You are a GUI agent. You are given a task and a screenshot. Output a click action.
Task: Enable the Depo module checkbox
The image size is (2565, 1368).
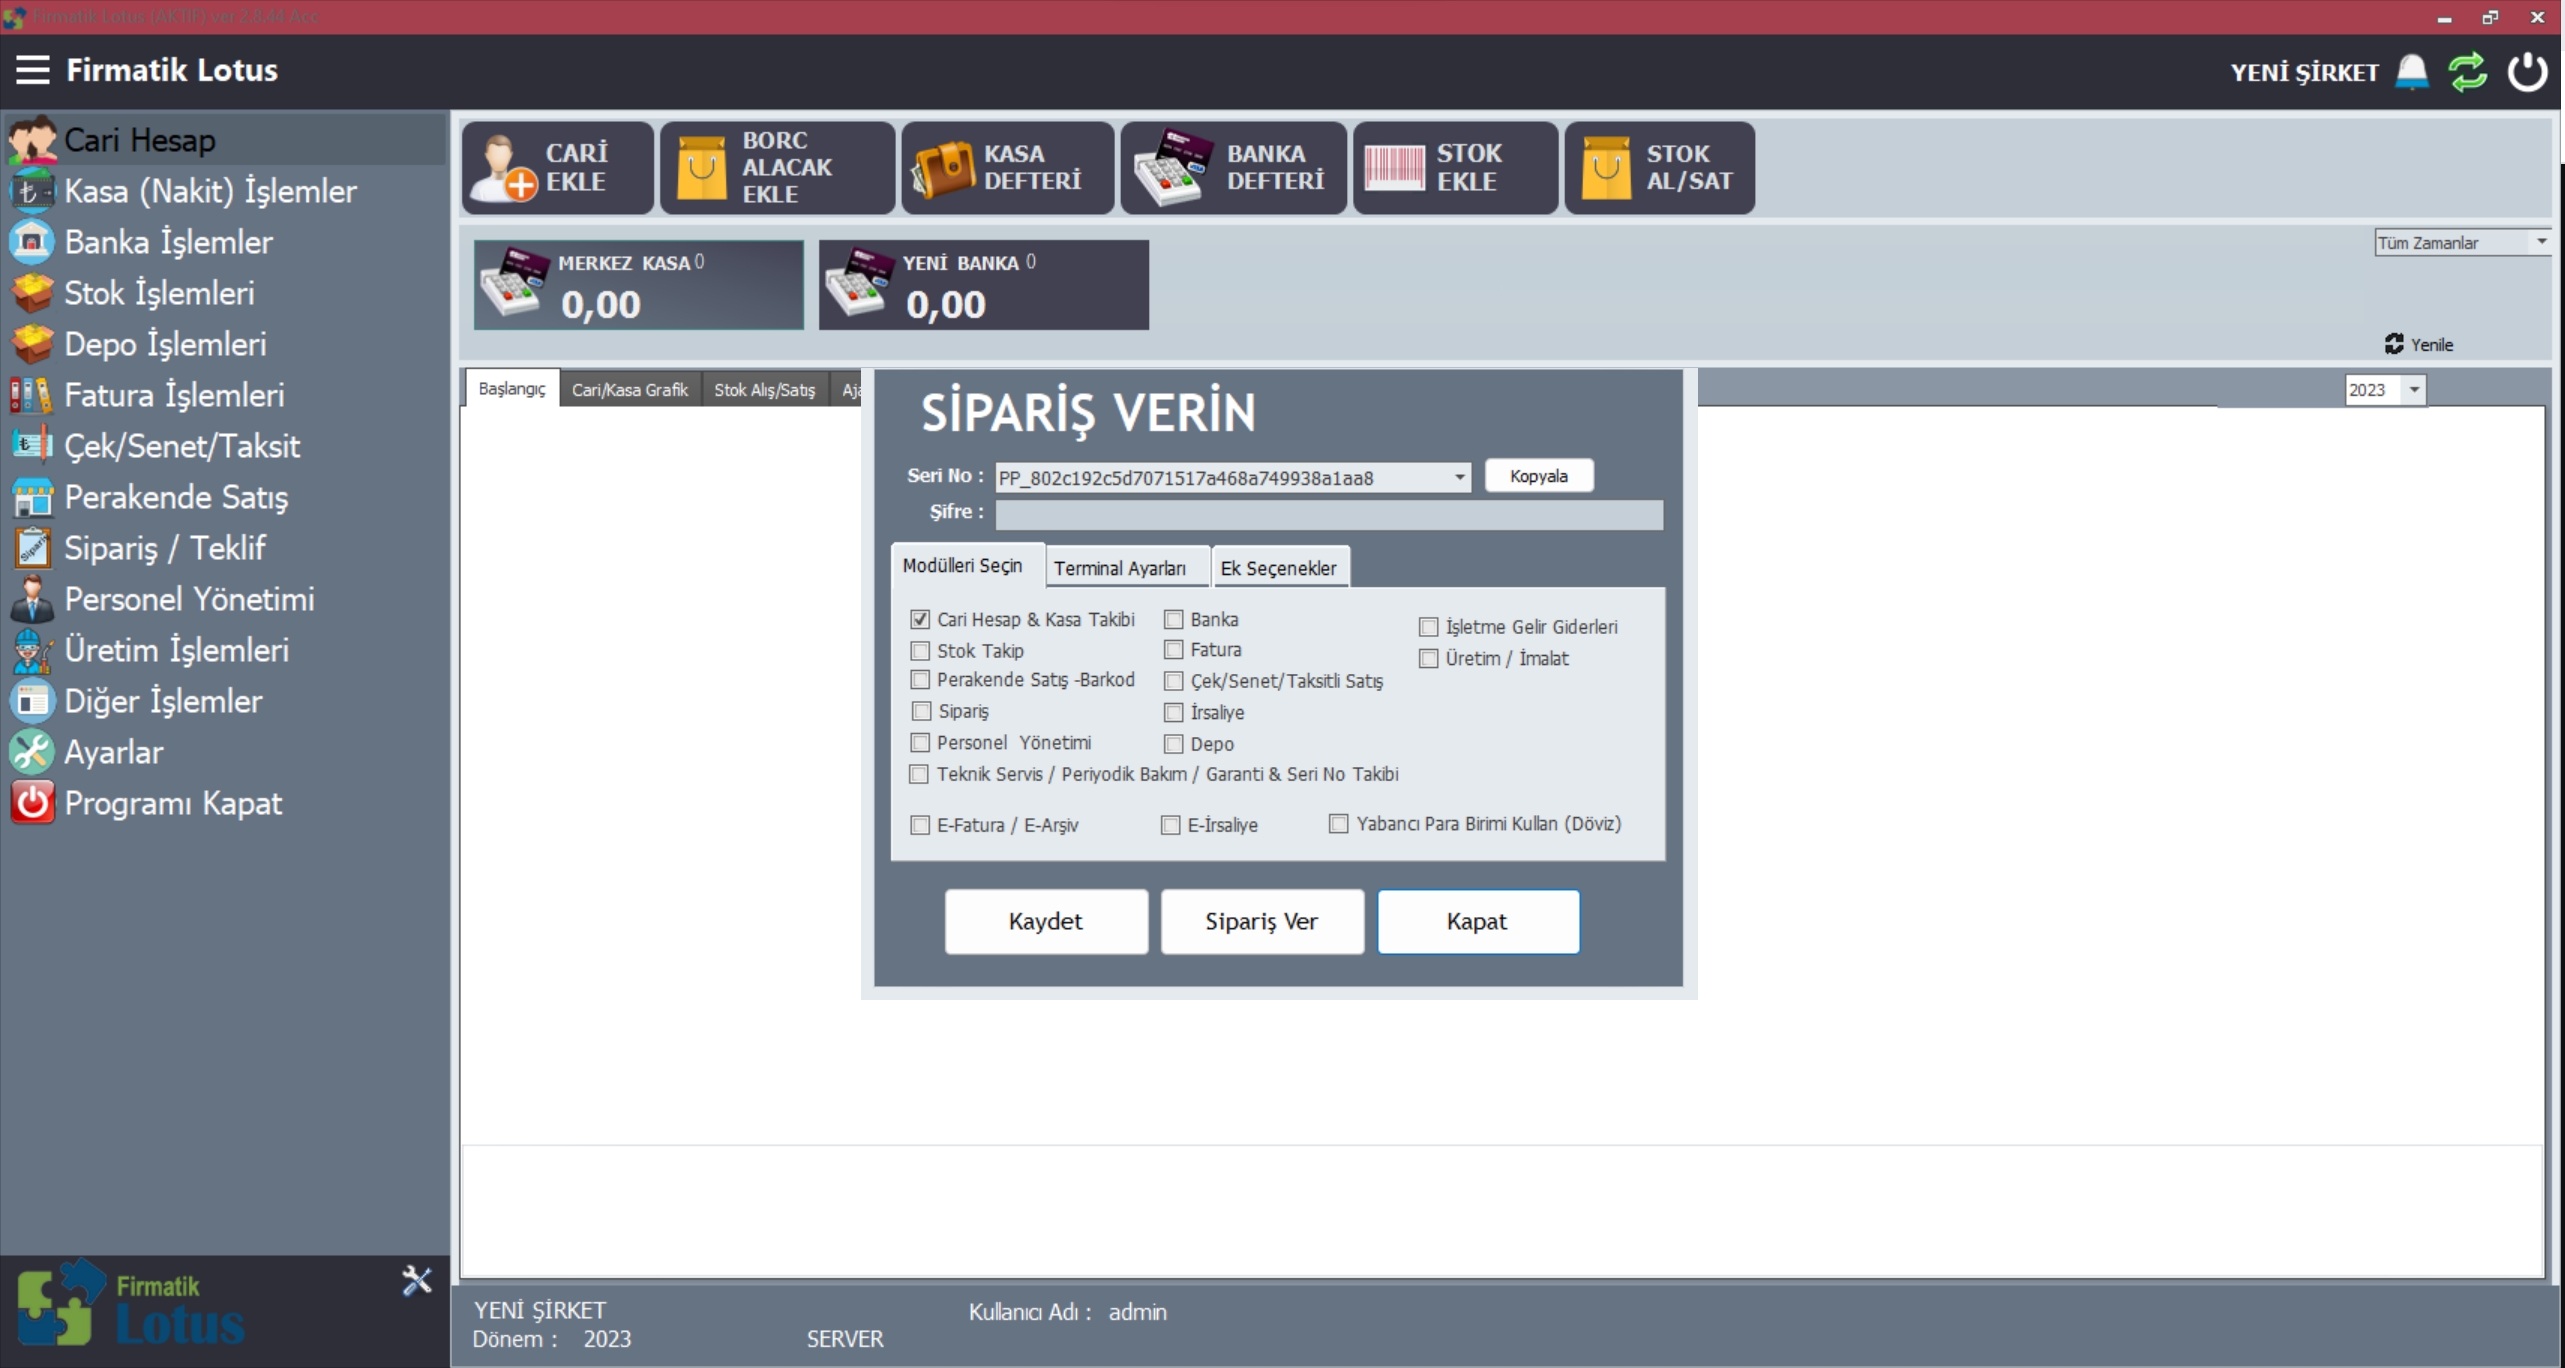click(x=1174, y=744)
